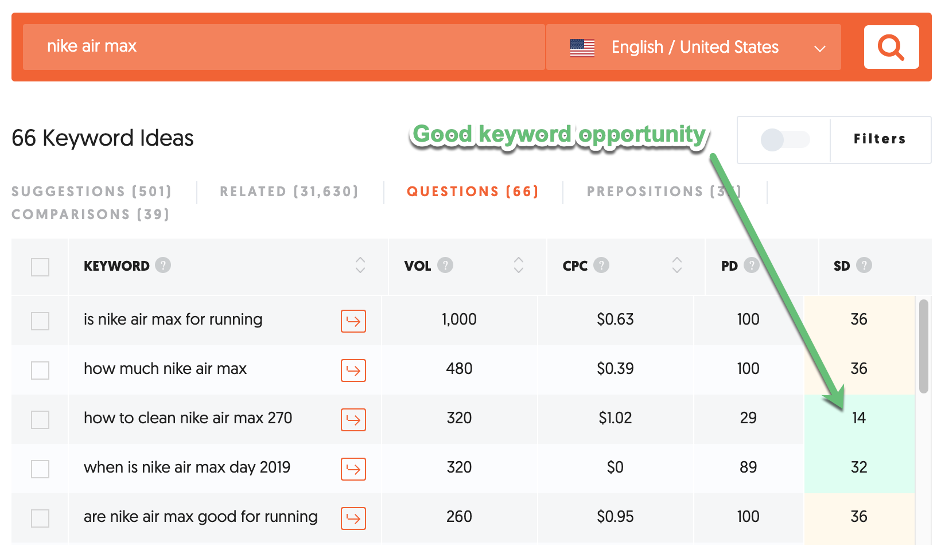Screen dimensions: 939x545
Task: Click the volume value 480
Action: 459,368
